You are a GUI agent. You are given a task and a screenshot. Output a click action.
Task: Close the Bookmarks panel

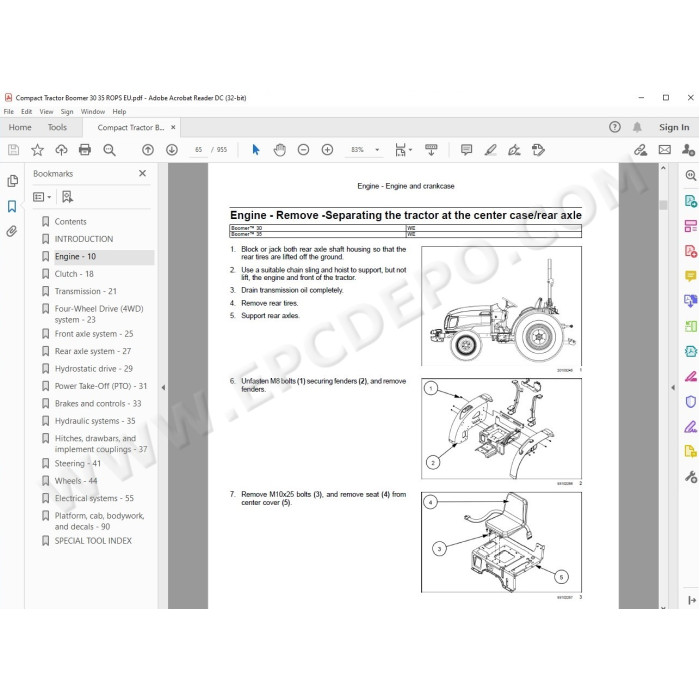(x=142, y=173)
